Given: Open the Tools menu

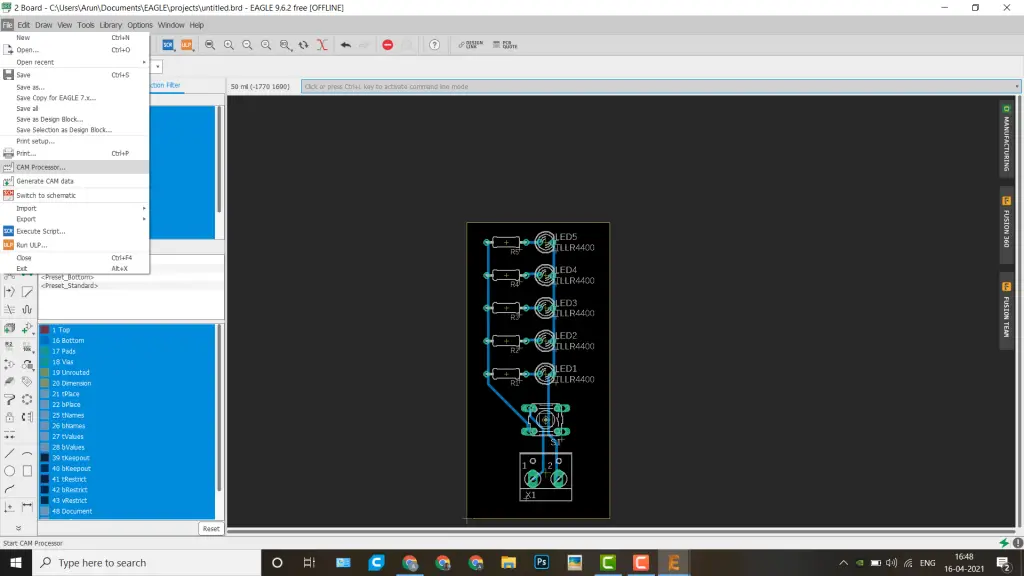Looking at the screenshot, I should tap(86, 25).
